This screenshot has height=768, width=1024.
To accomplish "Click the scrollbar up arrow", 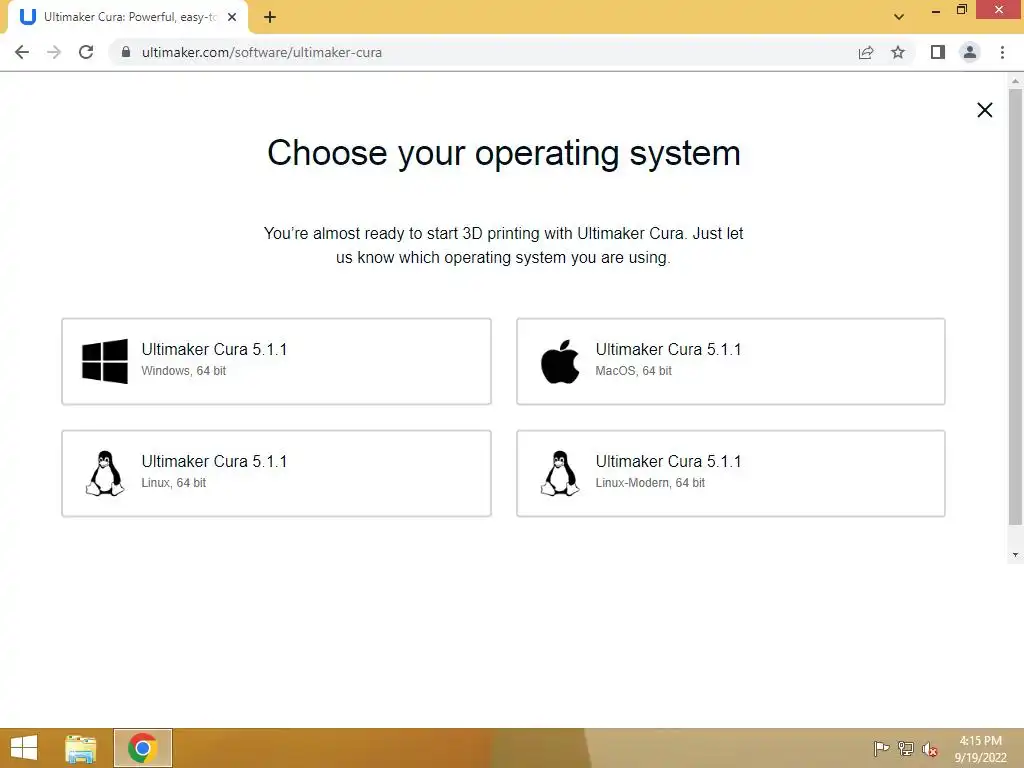I will pos(1015,81).
